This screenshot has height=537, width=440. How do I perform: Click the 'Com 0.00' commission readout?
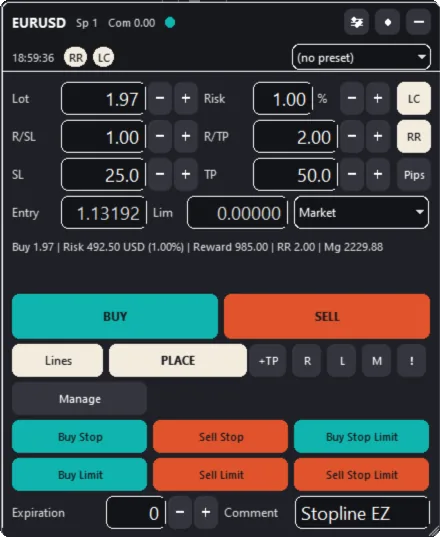tap(131, 23)
